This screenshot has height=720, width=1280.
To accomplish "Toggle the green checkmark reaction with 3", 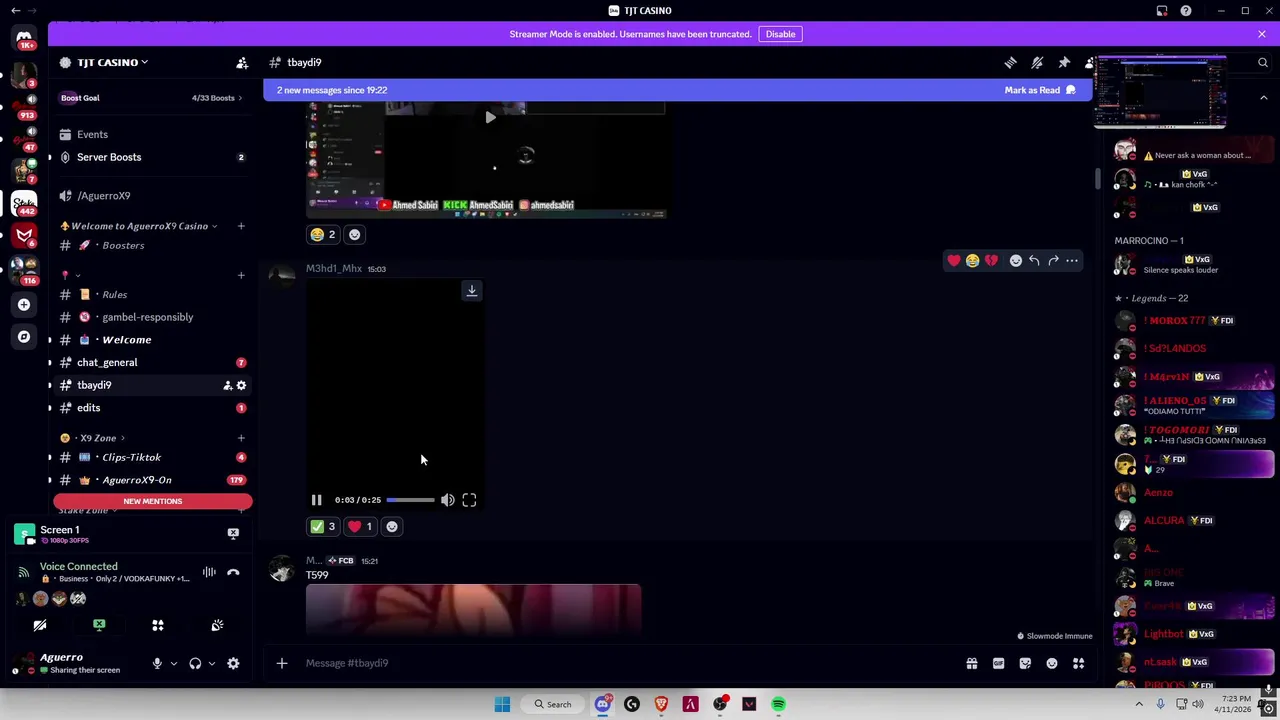I will (x=323, y=526).
